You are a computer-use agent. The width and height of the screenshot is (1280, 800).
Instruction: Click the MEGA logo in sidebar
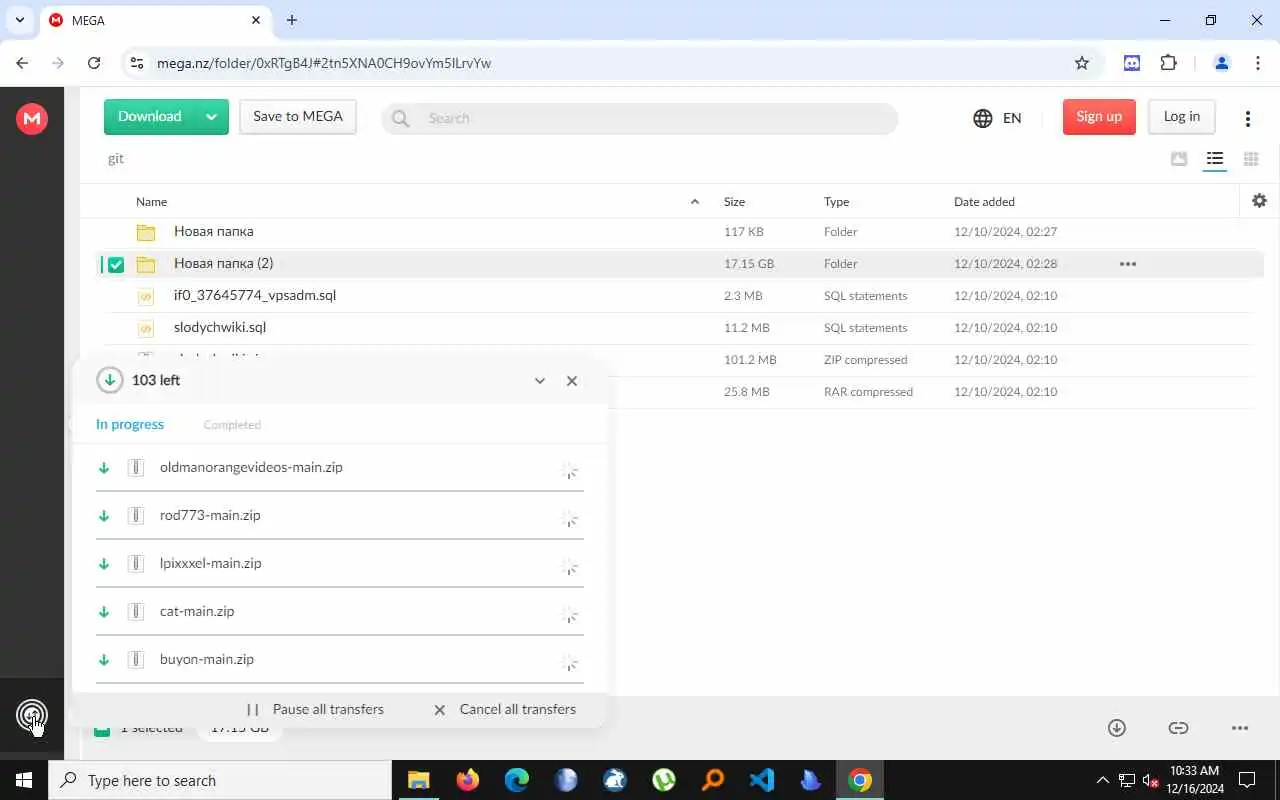coord(32,119)
